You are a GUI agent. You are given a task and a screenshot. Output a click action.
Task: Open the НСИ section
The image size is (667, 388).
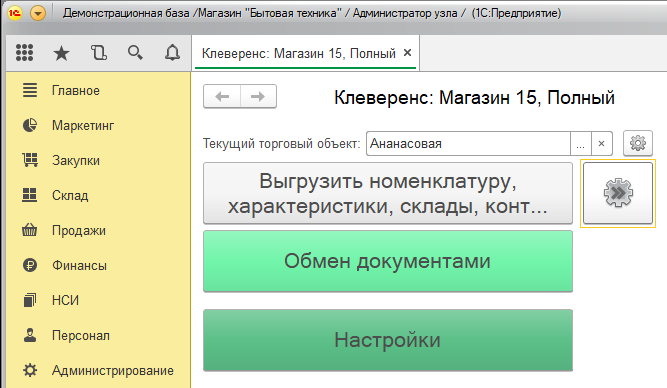click(x=98, y=300)
